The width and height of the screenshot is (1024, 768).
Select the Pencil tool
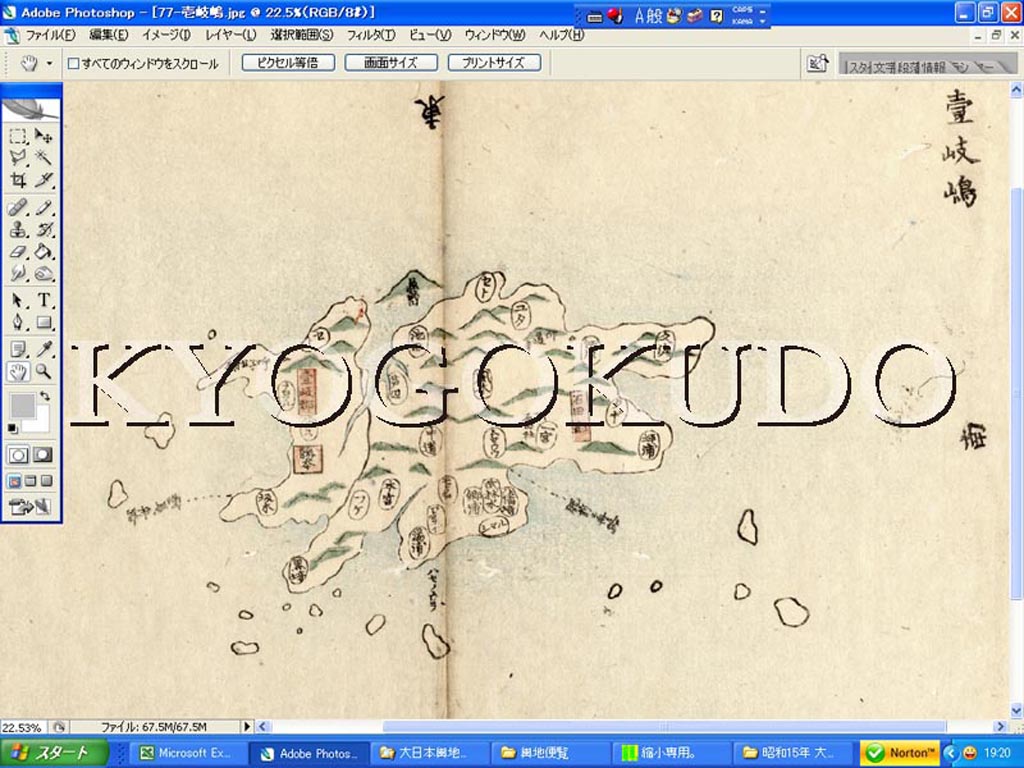point(43,208)
